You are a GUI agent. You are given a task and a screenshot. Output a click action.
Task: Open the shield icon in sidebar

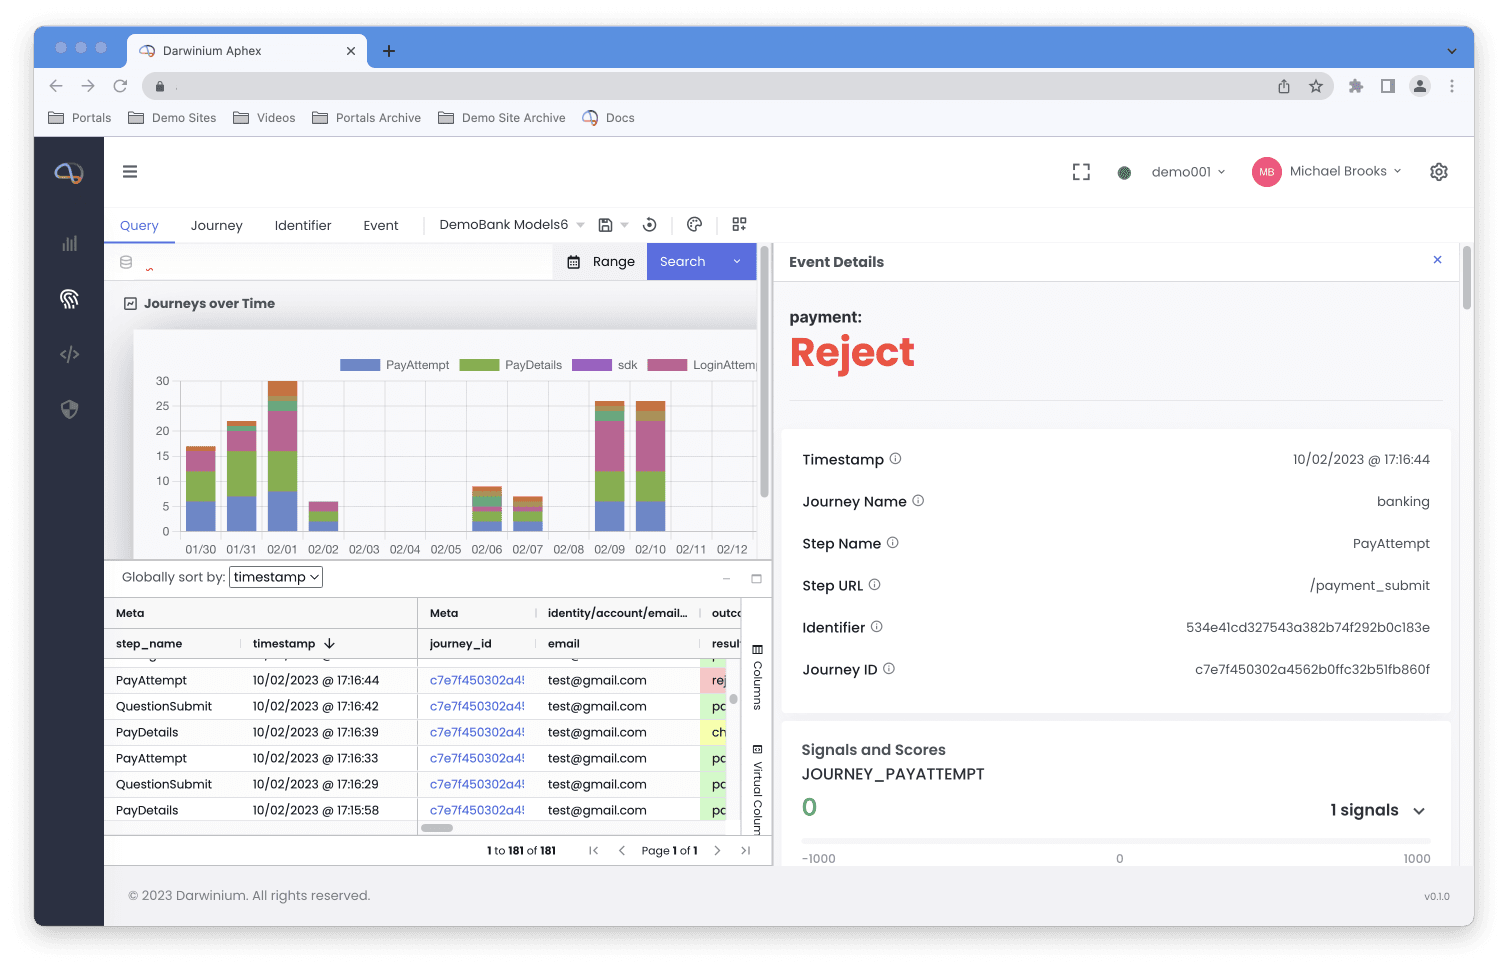coord(69,409)
